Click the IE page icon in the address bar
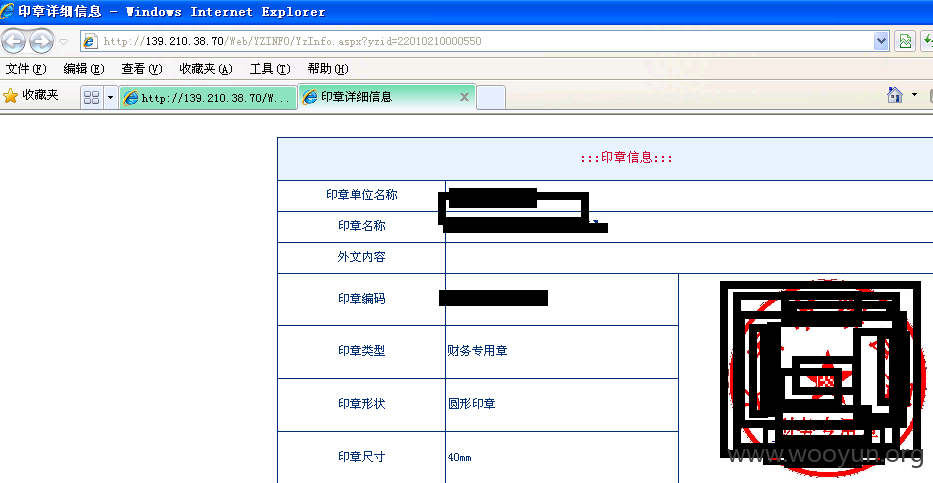 [90, 41]
